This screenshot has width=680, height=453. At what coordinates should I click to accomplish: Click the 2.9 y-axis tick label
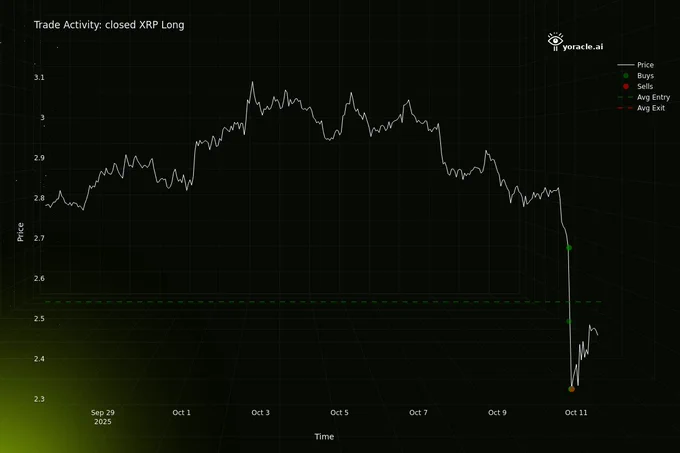[x=39, y=158]
